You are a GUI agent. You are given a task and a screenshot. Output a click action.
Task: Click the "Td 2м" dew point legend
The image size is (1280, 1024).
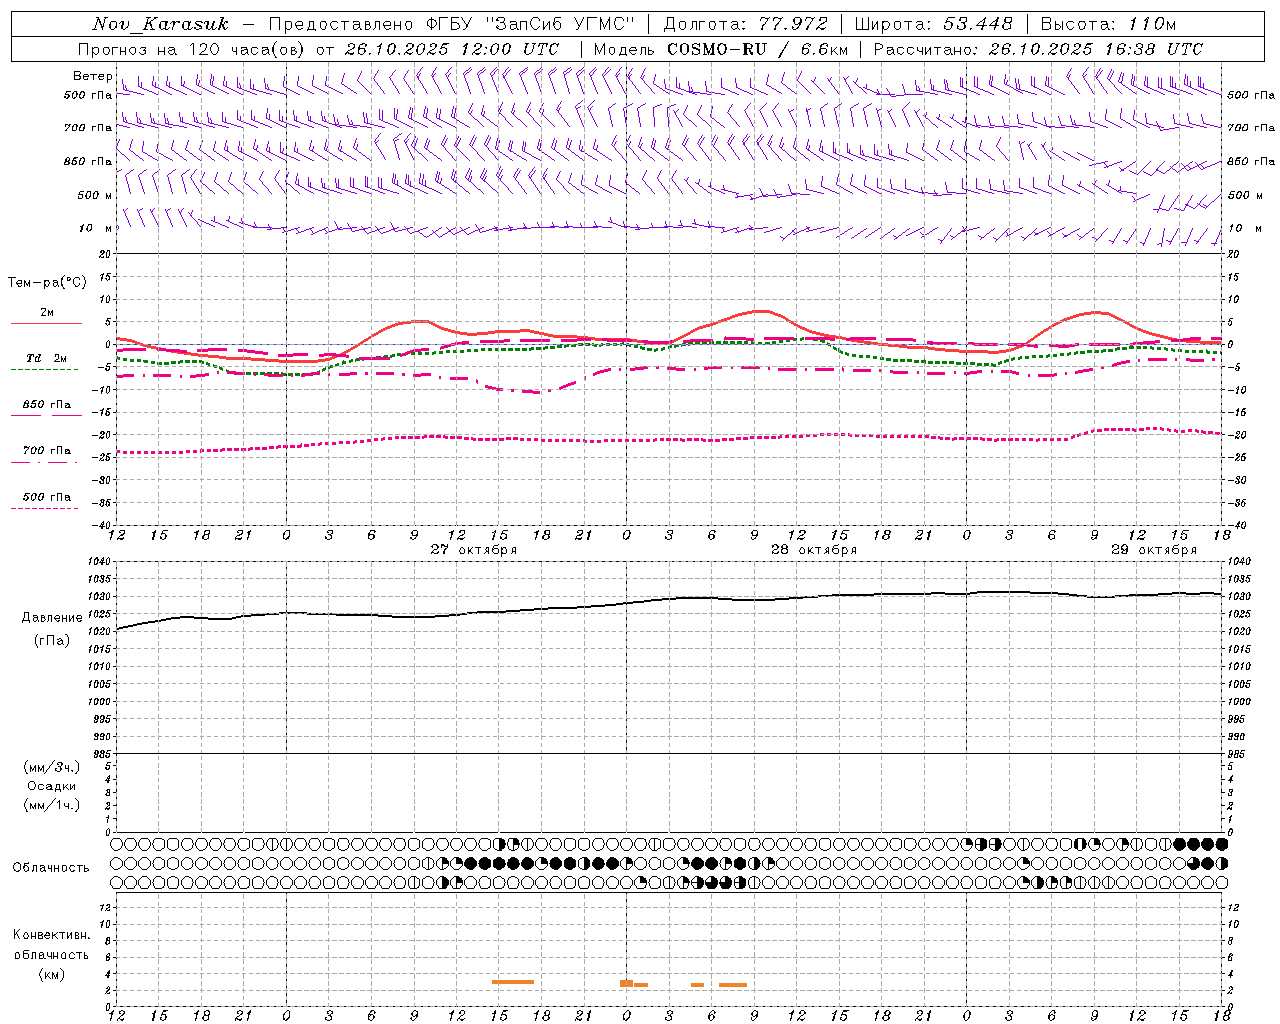47,358
